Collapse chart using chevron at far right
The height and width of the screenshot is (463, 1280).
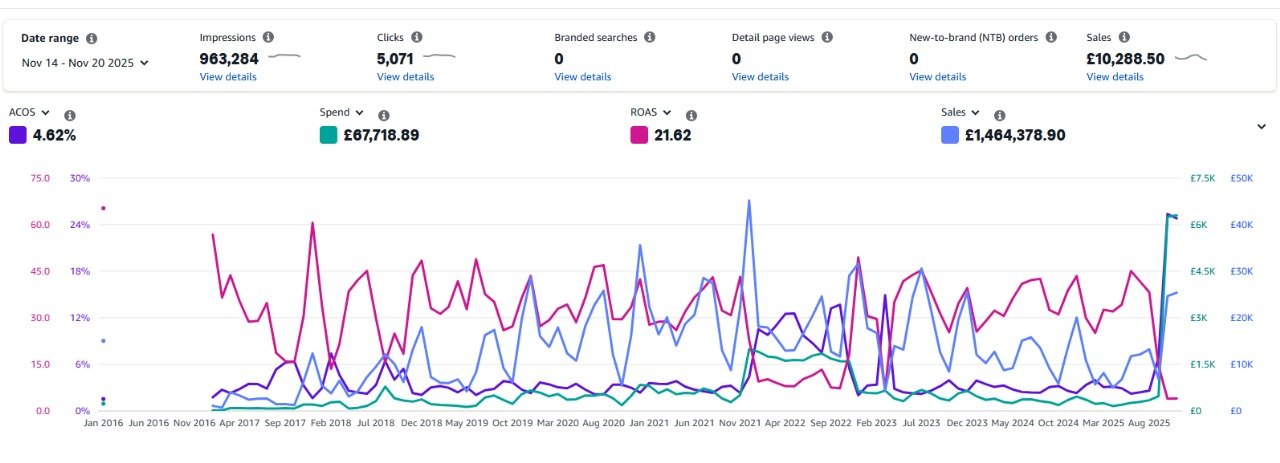point(1262,126)
